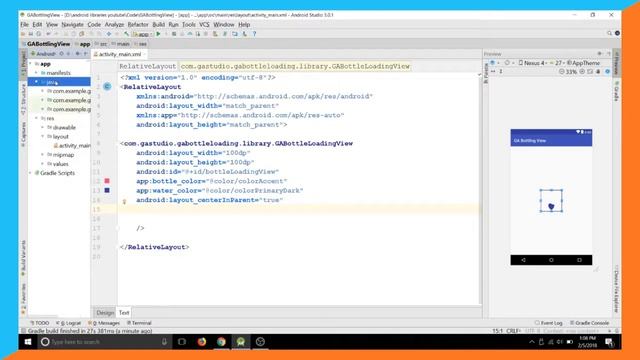The width and height of the screenshot is (640, 360).
Task: Click the Task View taskbar icon
Action: point(182,342)
